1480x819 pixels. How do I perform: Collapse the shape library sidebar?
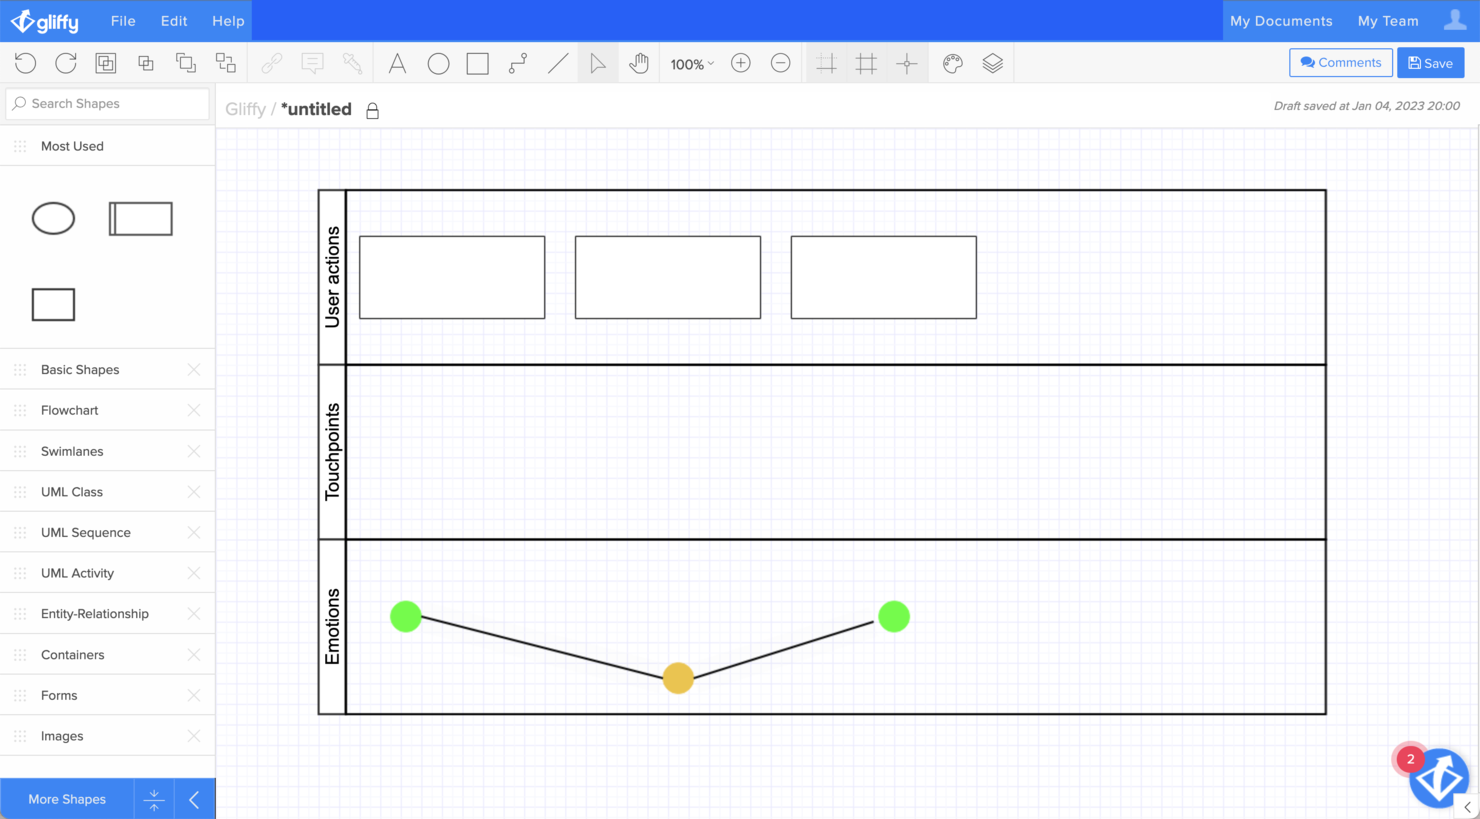click(194, 799)
